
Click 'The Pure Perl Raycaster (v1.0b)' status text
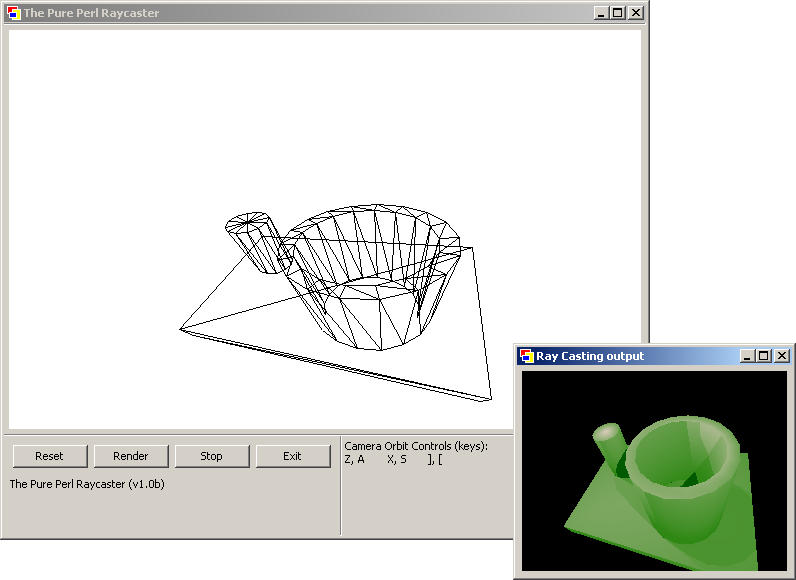(87, 484)
